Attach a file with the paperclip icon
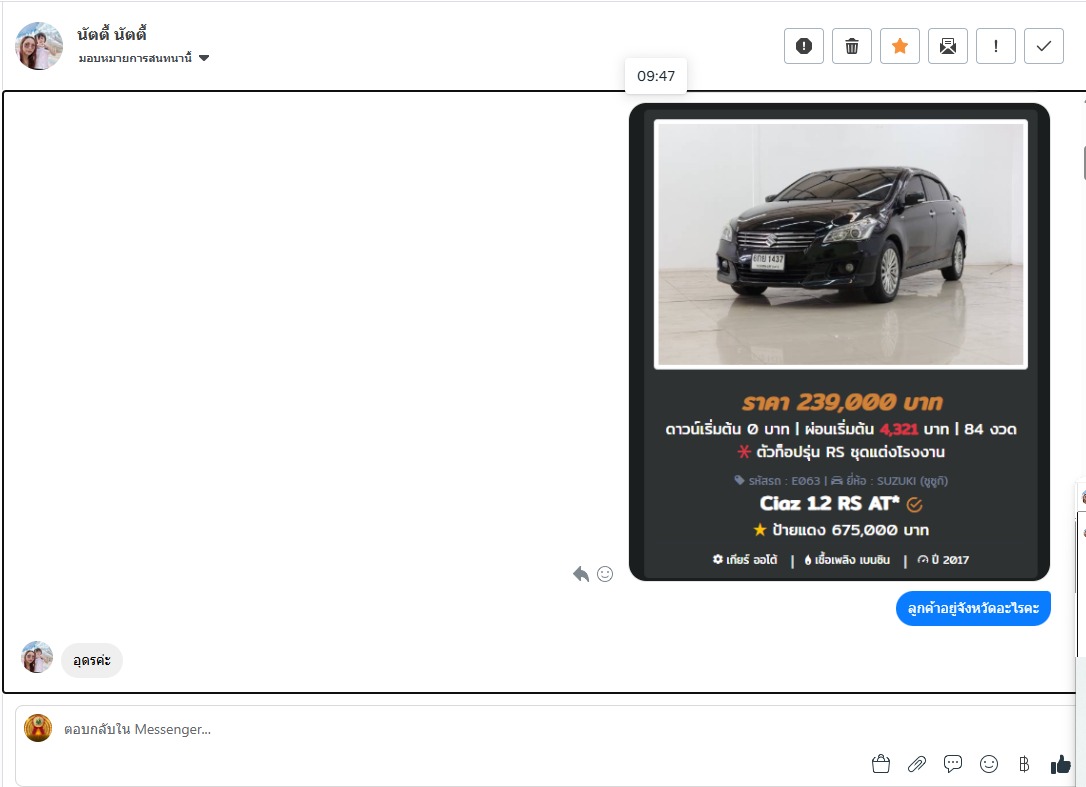This screenshot has height=787, width=1086. point(917,763)
